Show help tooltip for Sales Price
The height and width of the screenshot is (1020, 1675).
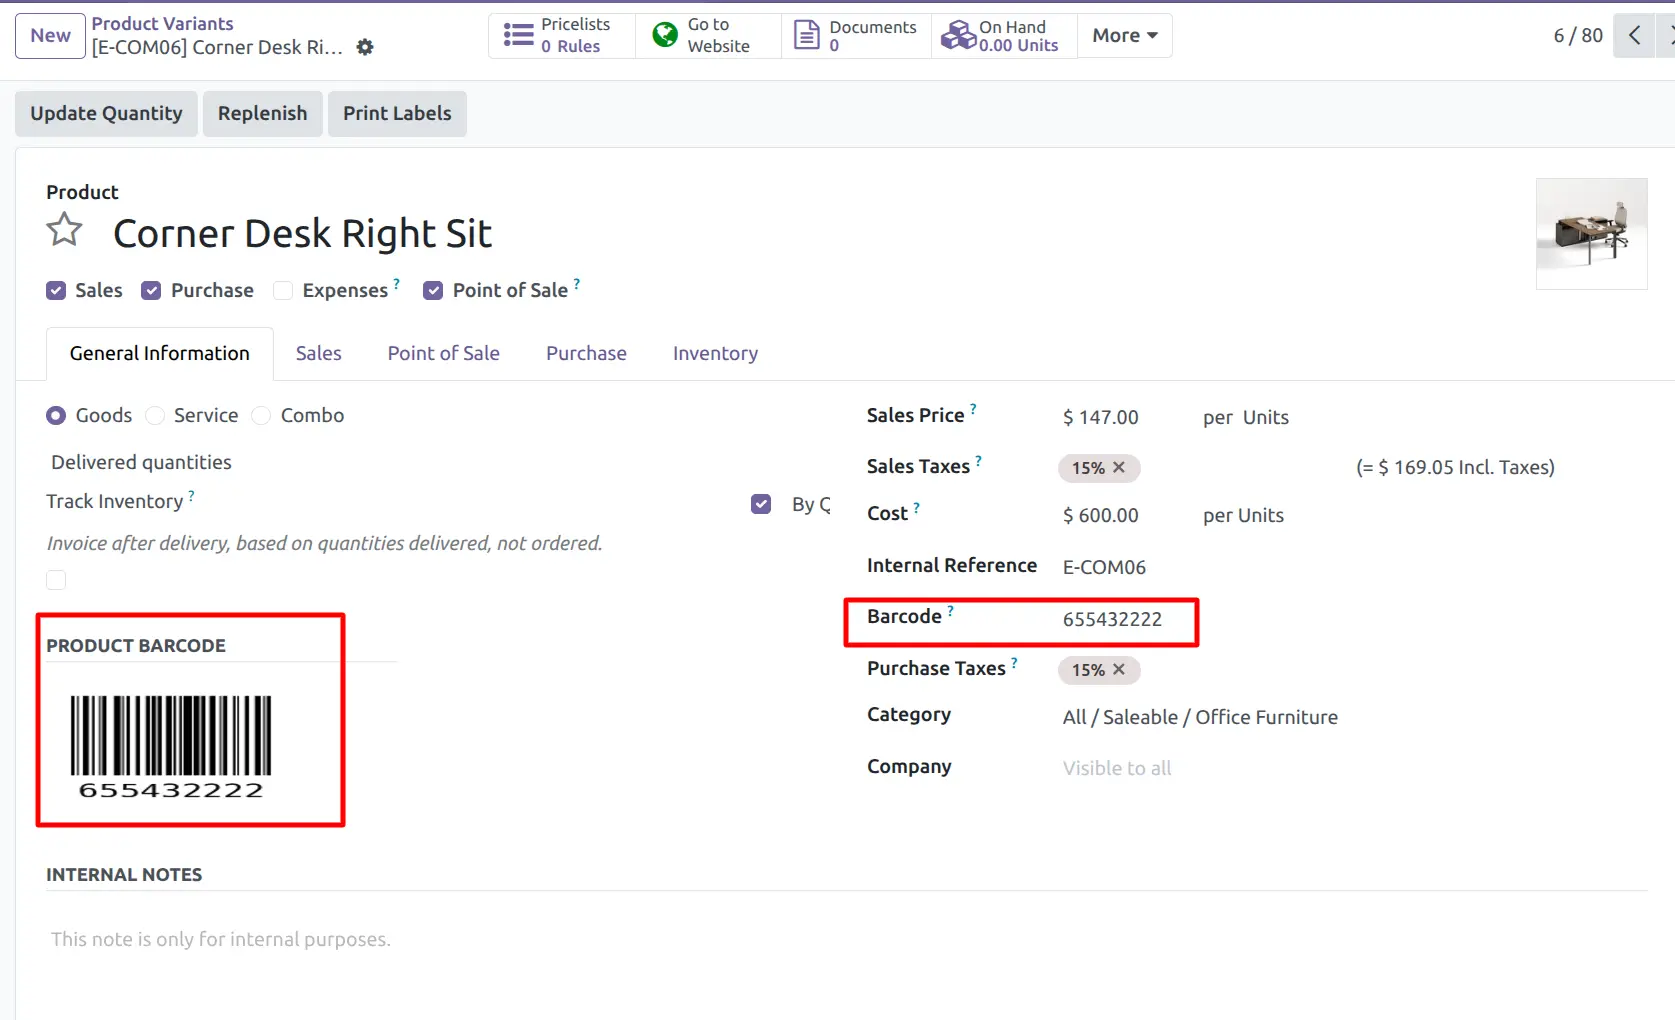point(973,408)
